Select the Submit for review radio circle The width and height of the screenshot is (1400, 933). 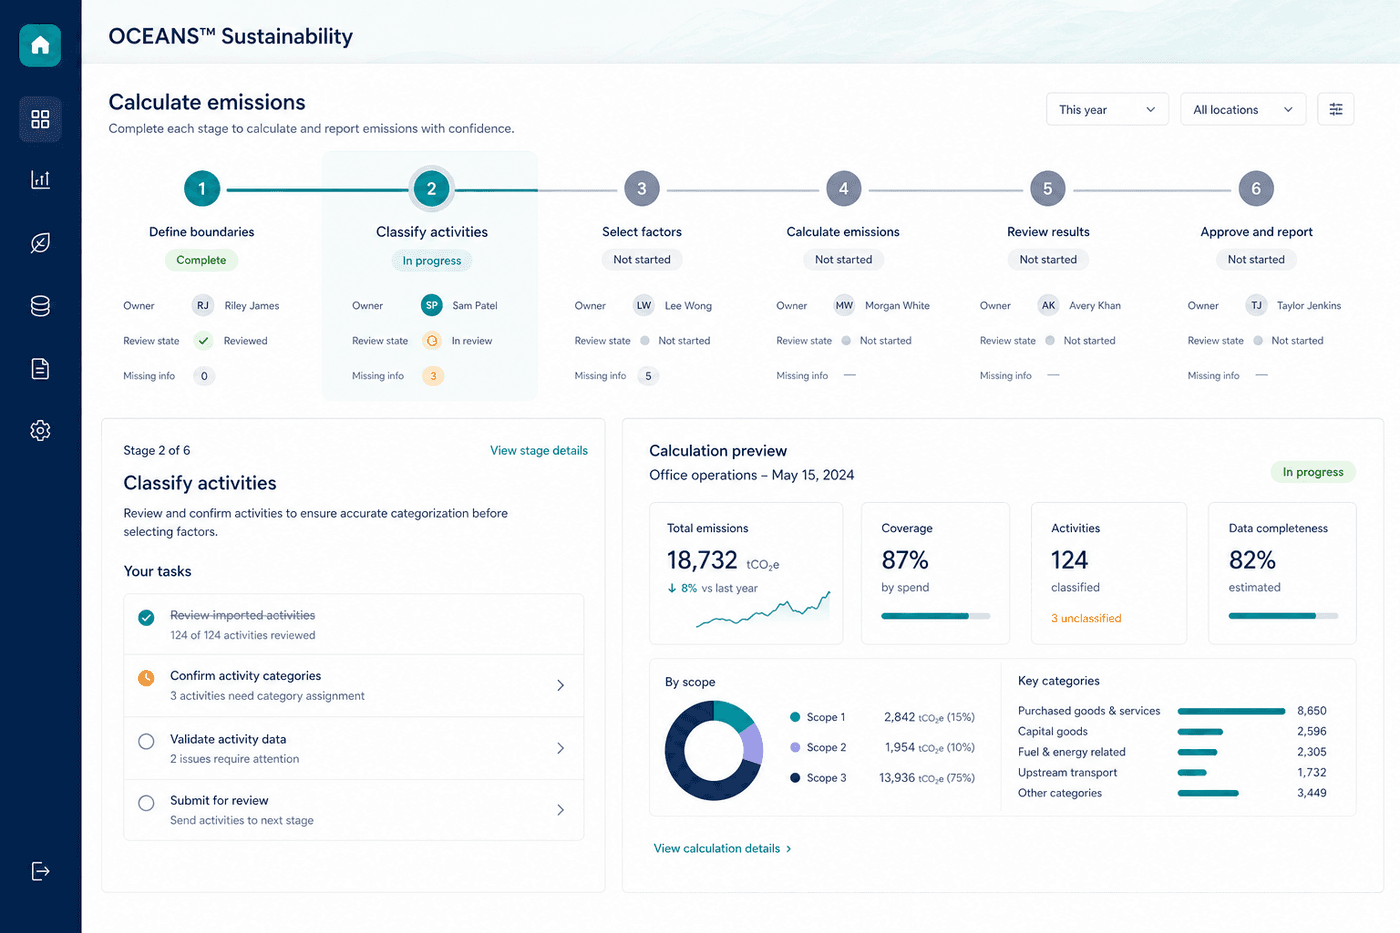(146, 803)
